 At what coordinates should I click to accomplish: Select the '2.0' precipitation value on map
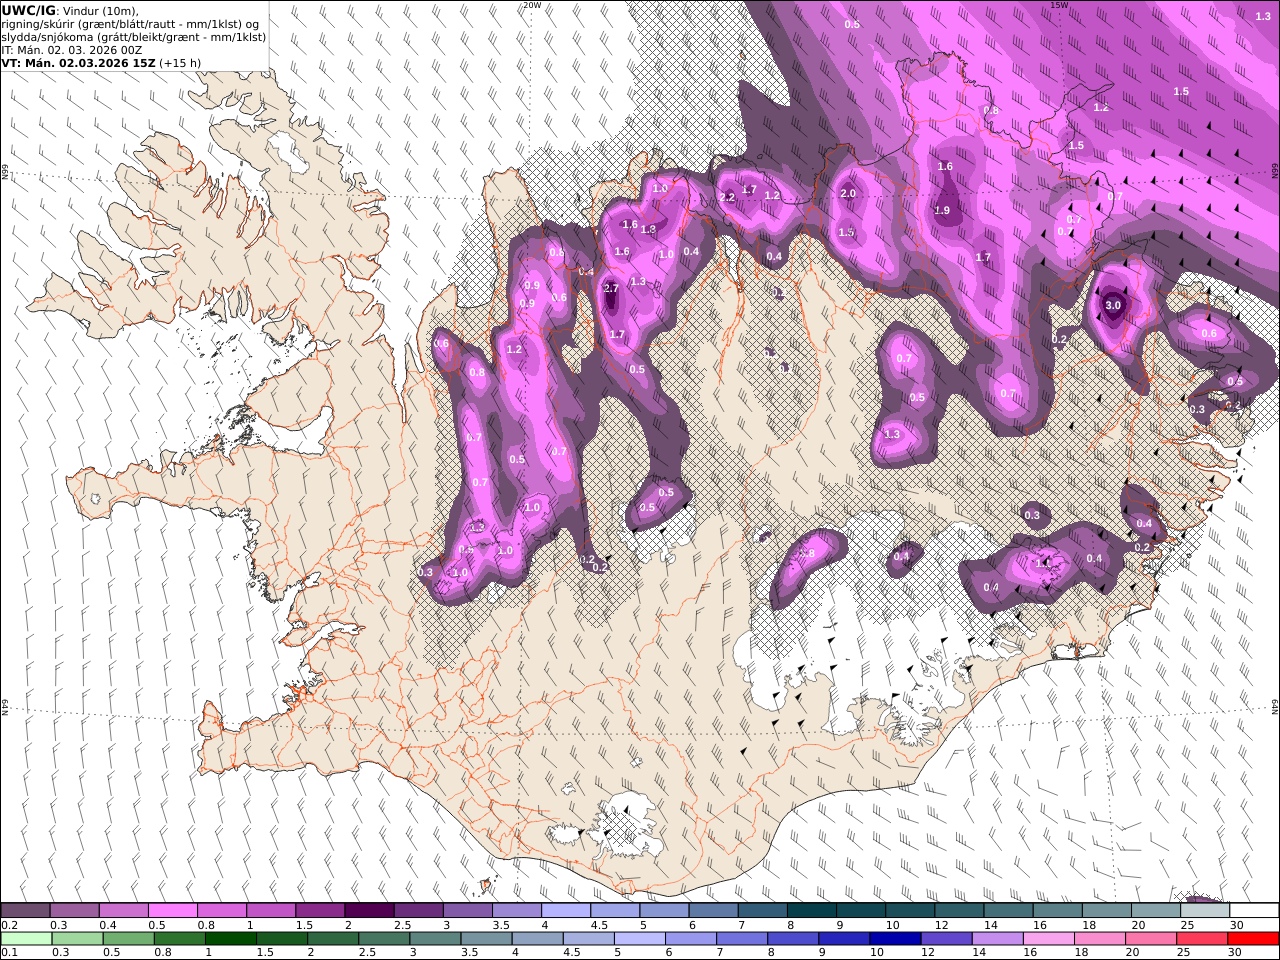point(848,194)
